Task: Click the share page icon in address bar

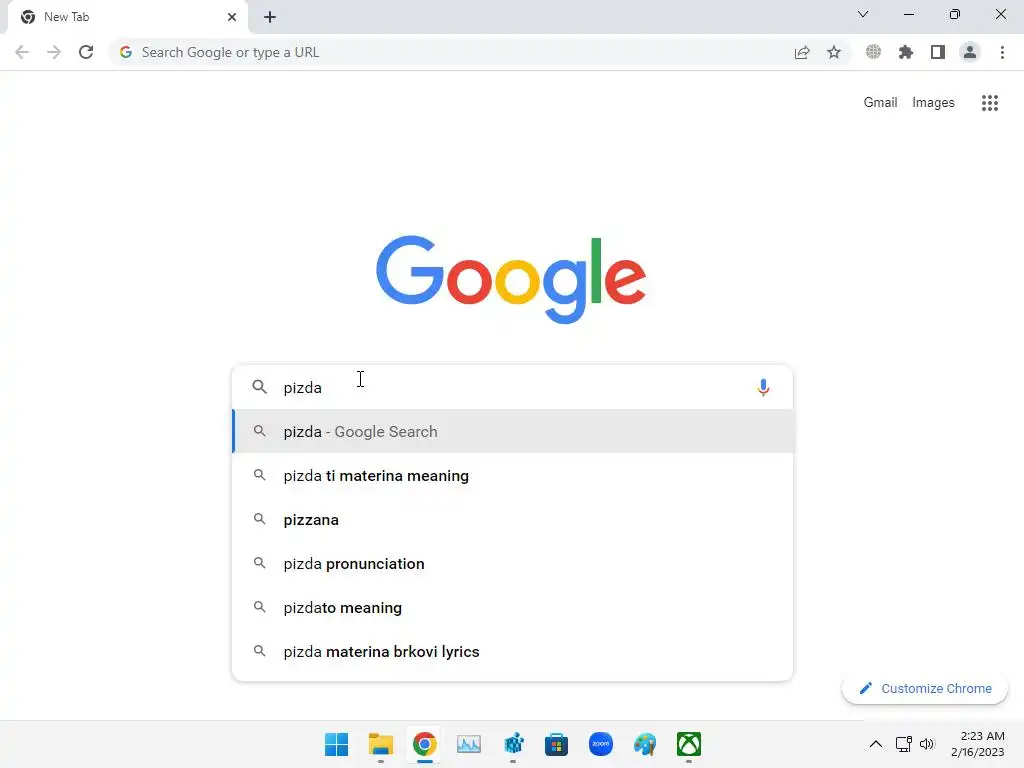Action: [802, 52]
